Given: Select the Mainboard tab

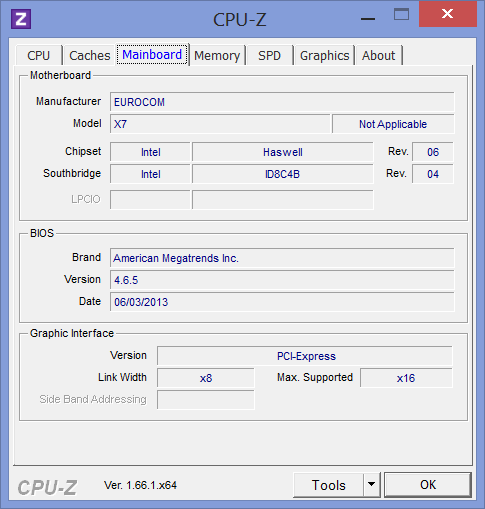Looking at the screenshot, I should click(x=152, y=54).
